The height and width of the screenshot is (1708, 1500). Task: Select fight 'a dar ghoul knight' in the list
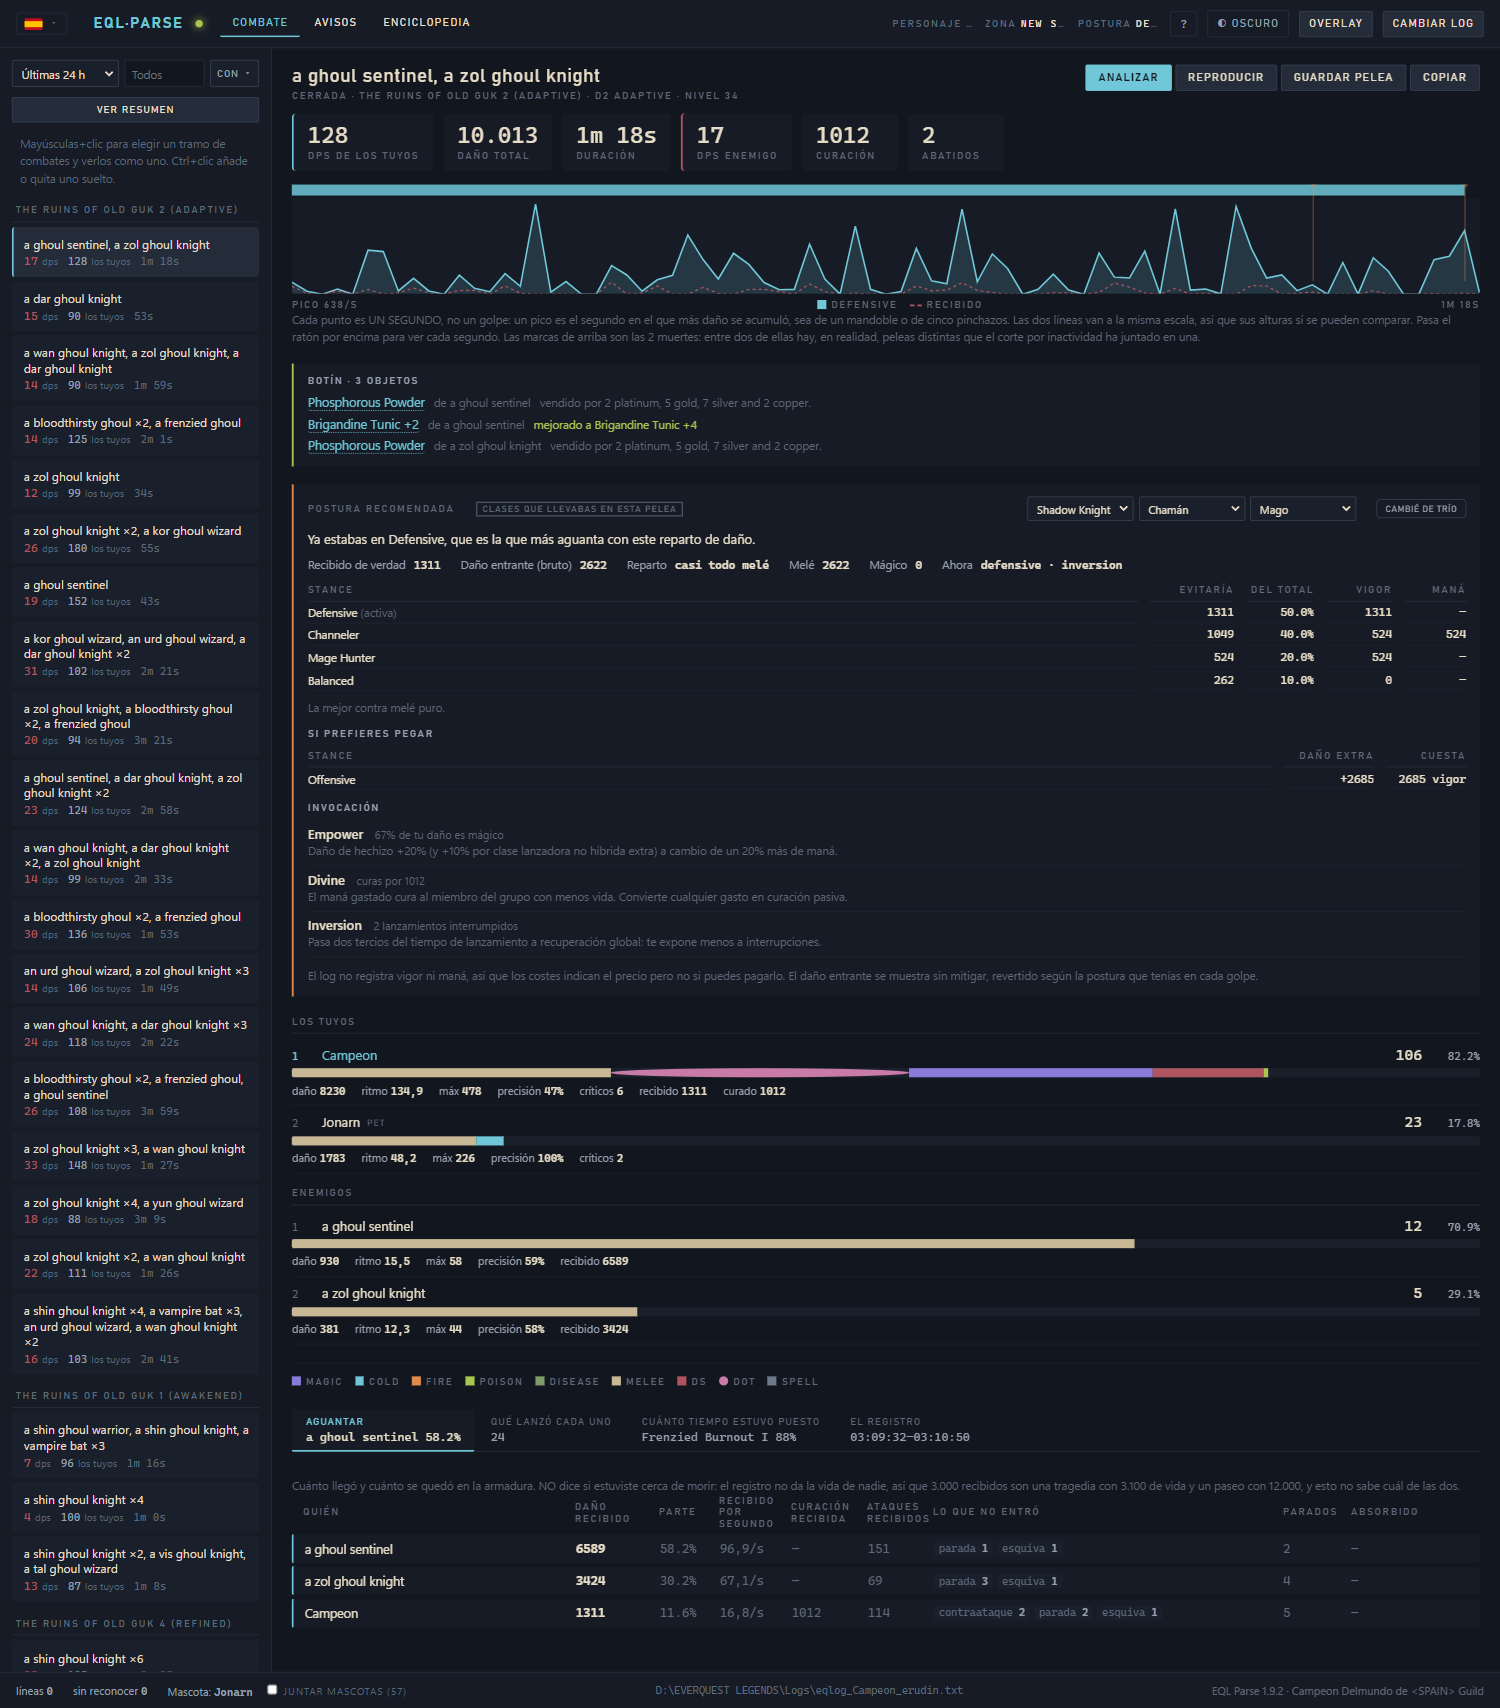135,307
